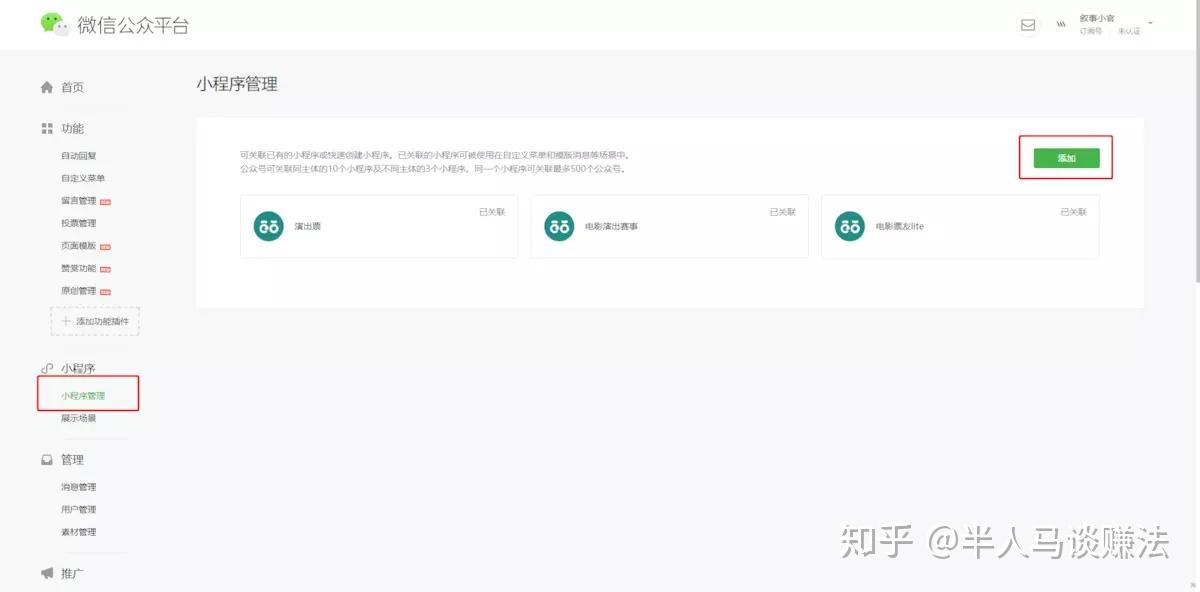Click the inbox icon beside 管理
This screenshot has width=1200, height=592.
pyautogui.click(x=46, y=460)
